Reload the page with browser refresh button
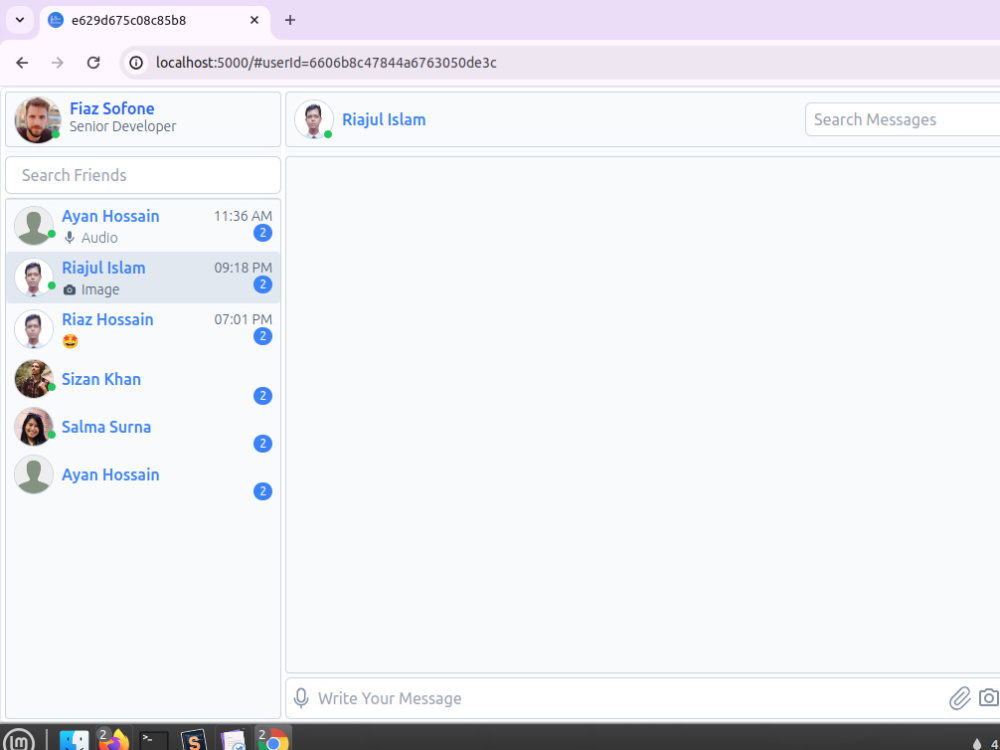Image resolution: width=1000 pixels, height=750 pixels. point(93,62)
